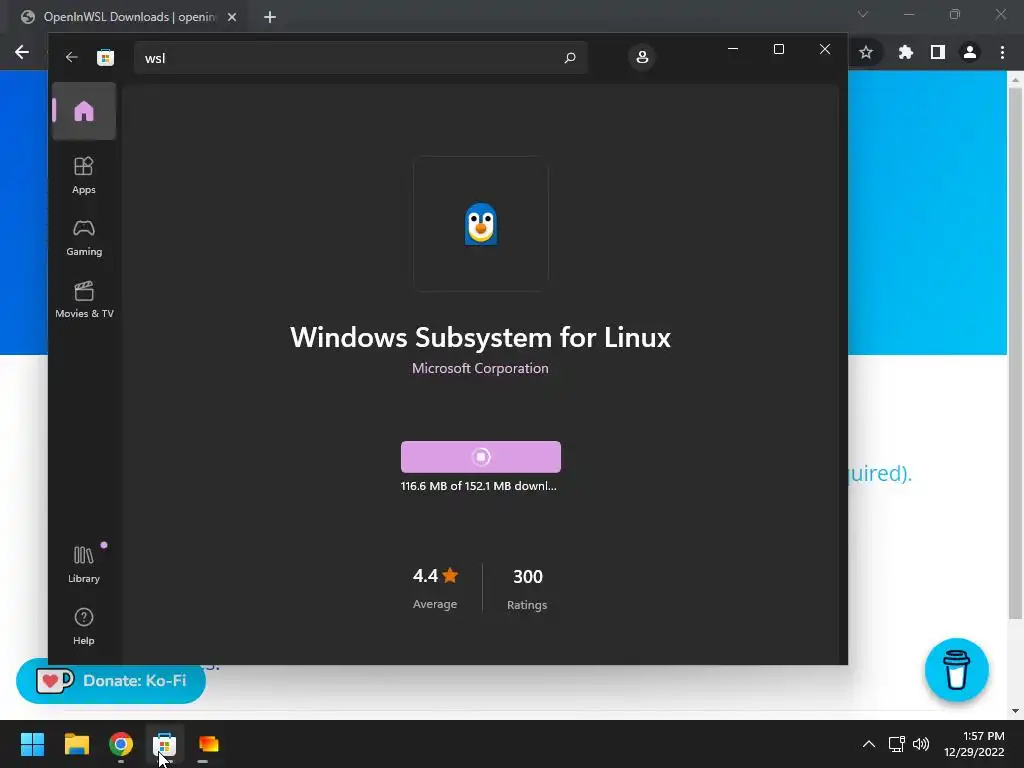Open the Apps section in Store sidebar

[84, 176]
